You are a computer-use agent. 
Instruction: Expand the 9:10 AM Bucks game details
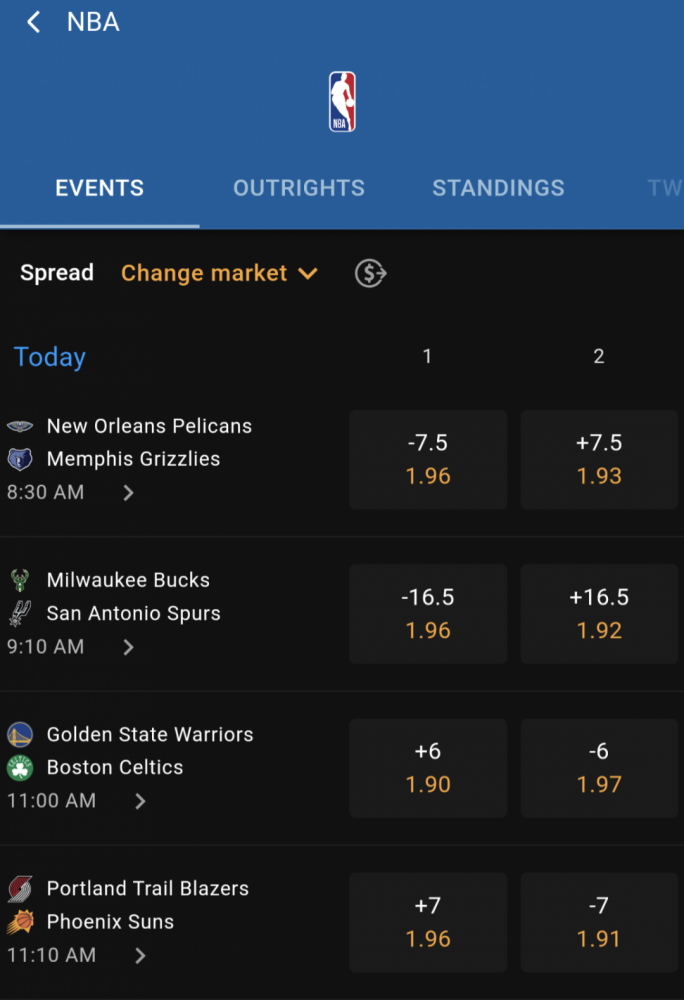pyautogui.click(x=128, y=647)
